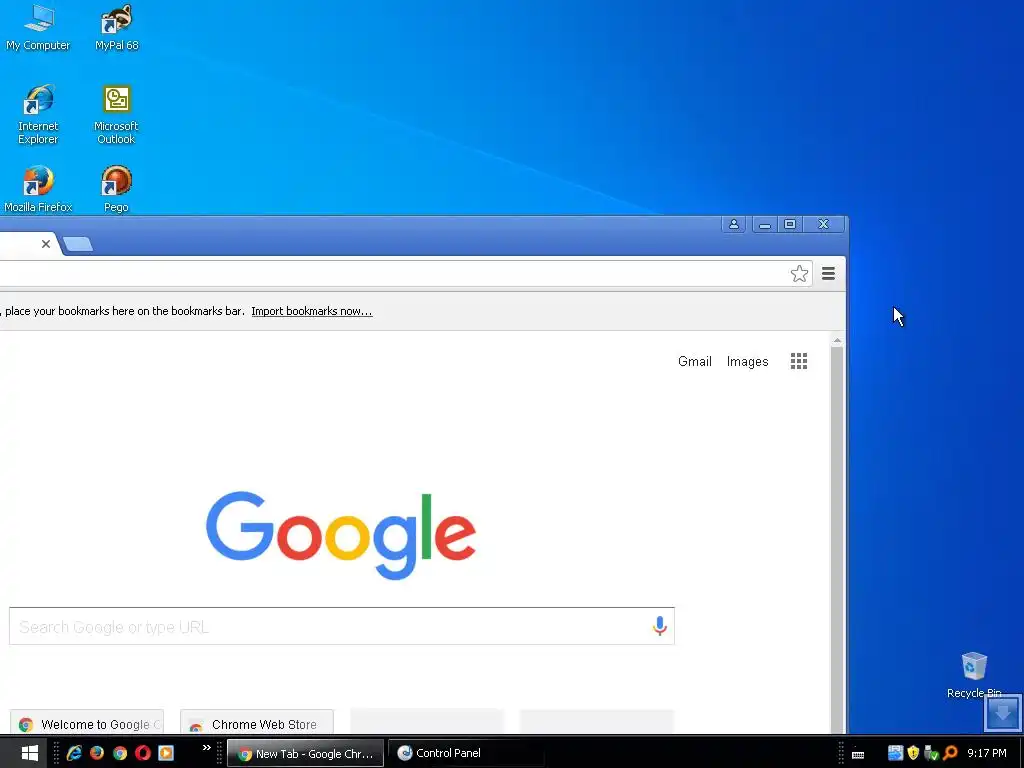Click the page scrollbar up arrow
This screenshot has height=768, width=1024.
coord(837,340)
